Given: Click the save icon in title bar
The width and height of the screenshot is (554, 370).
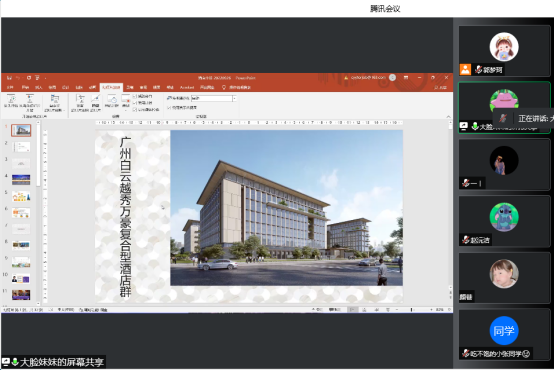Looking at the screenshot, I should point(9,78).
